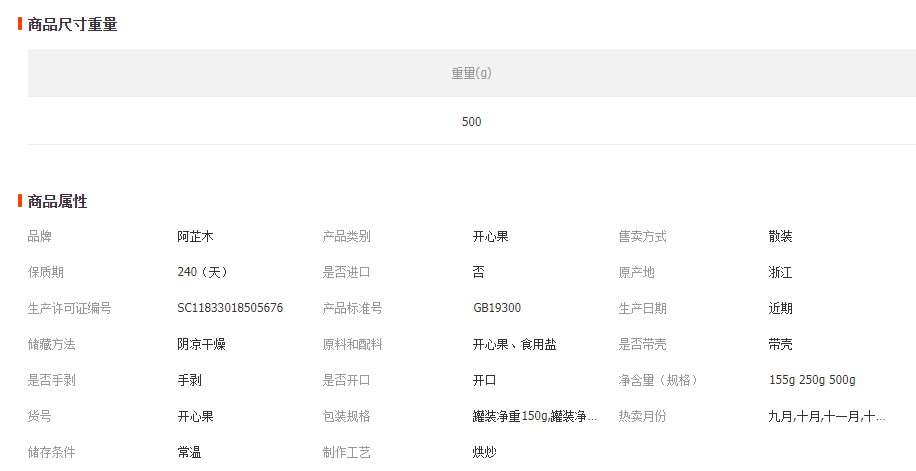Image resolution: width=916 pixels, height=471 pixels.
Task: Click the product standard GB19300
Action: click(x=496, y=308)
